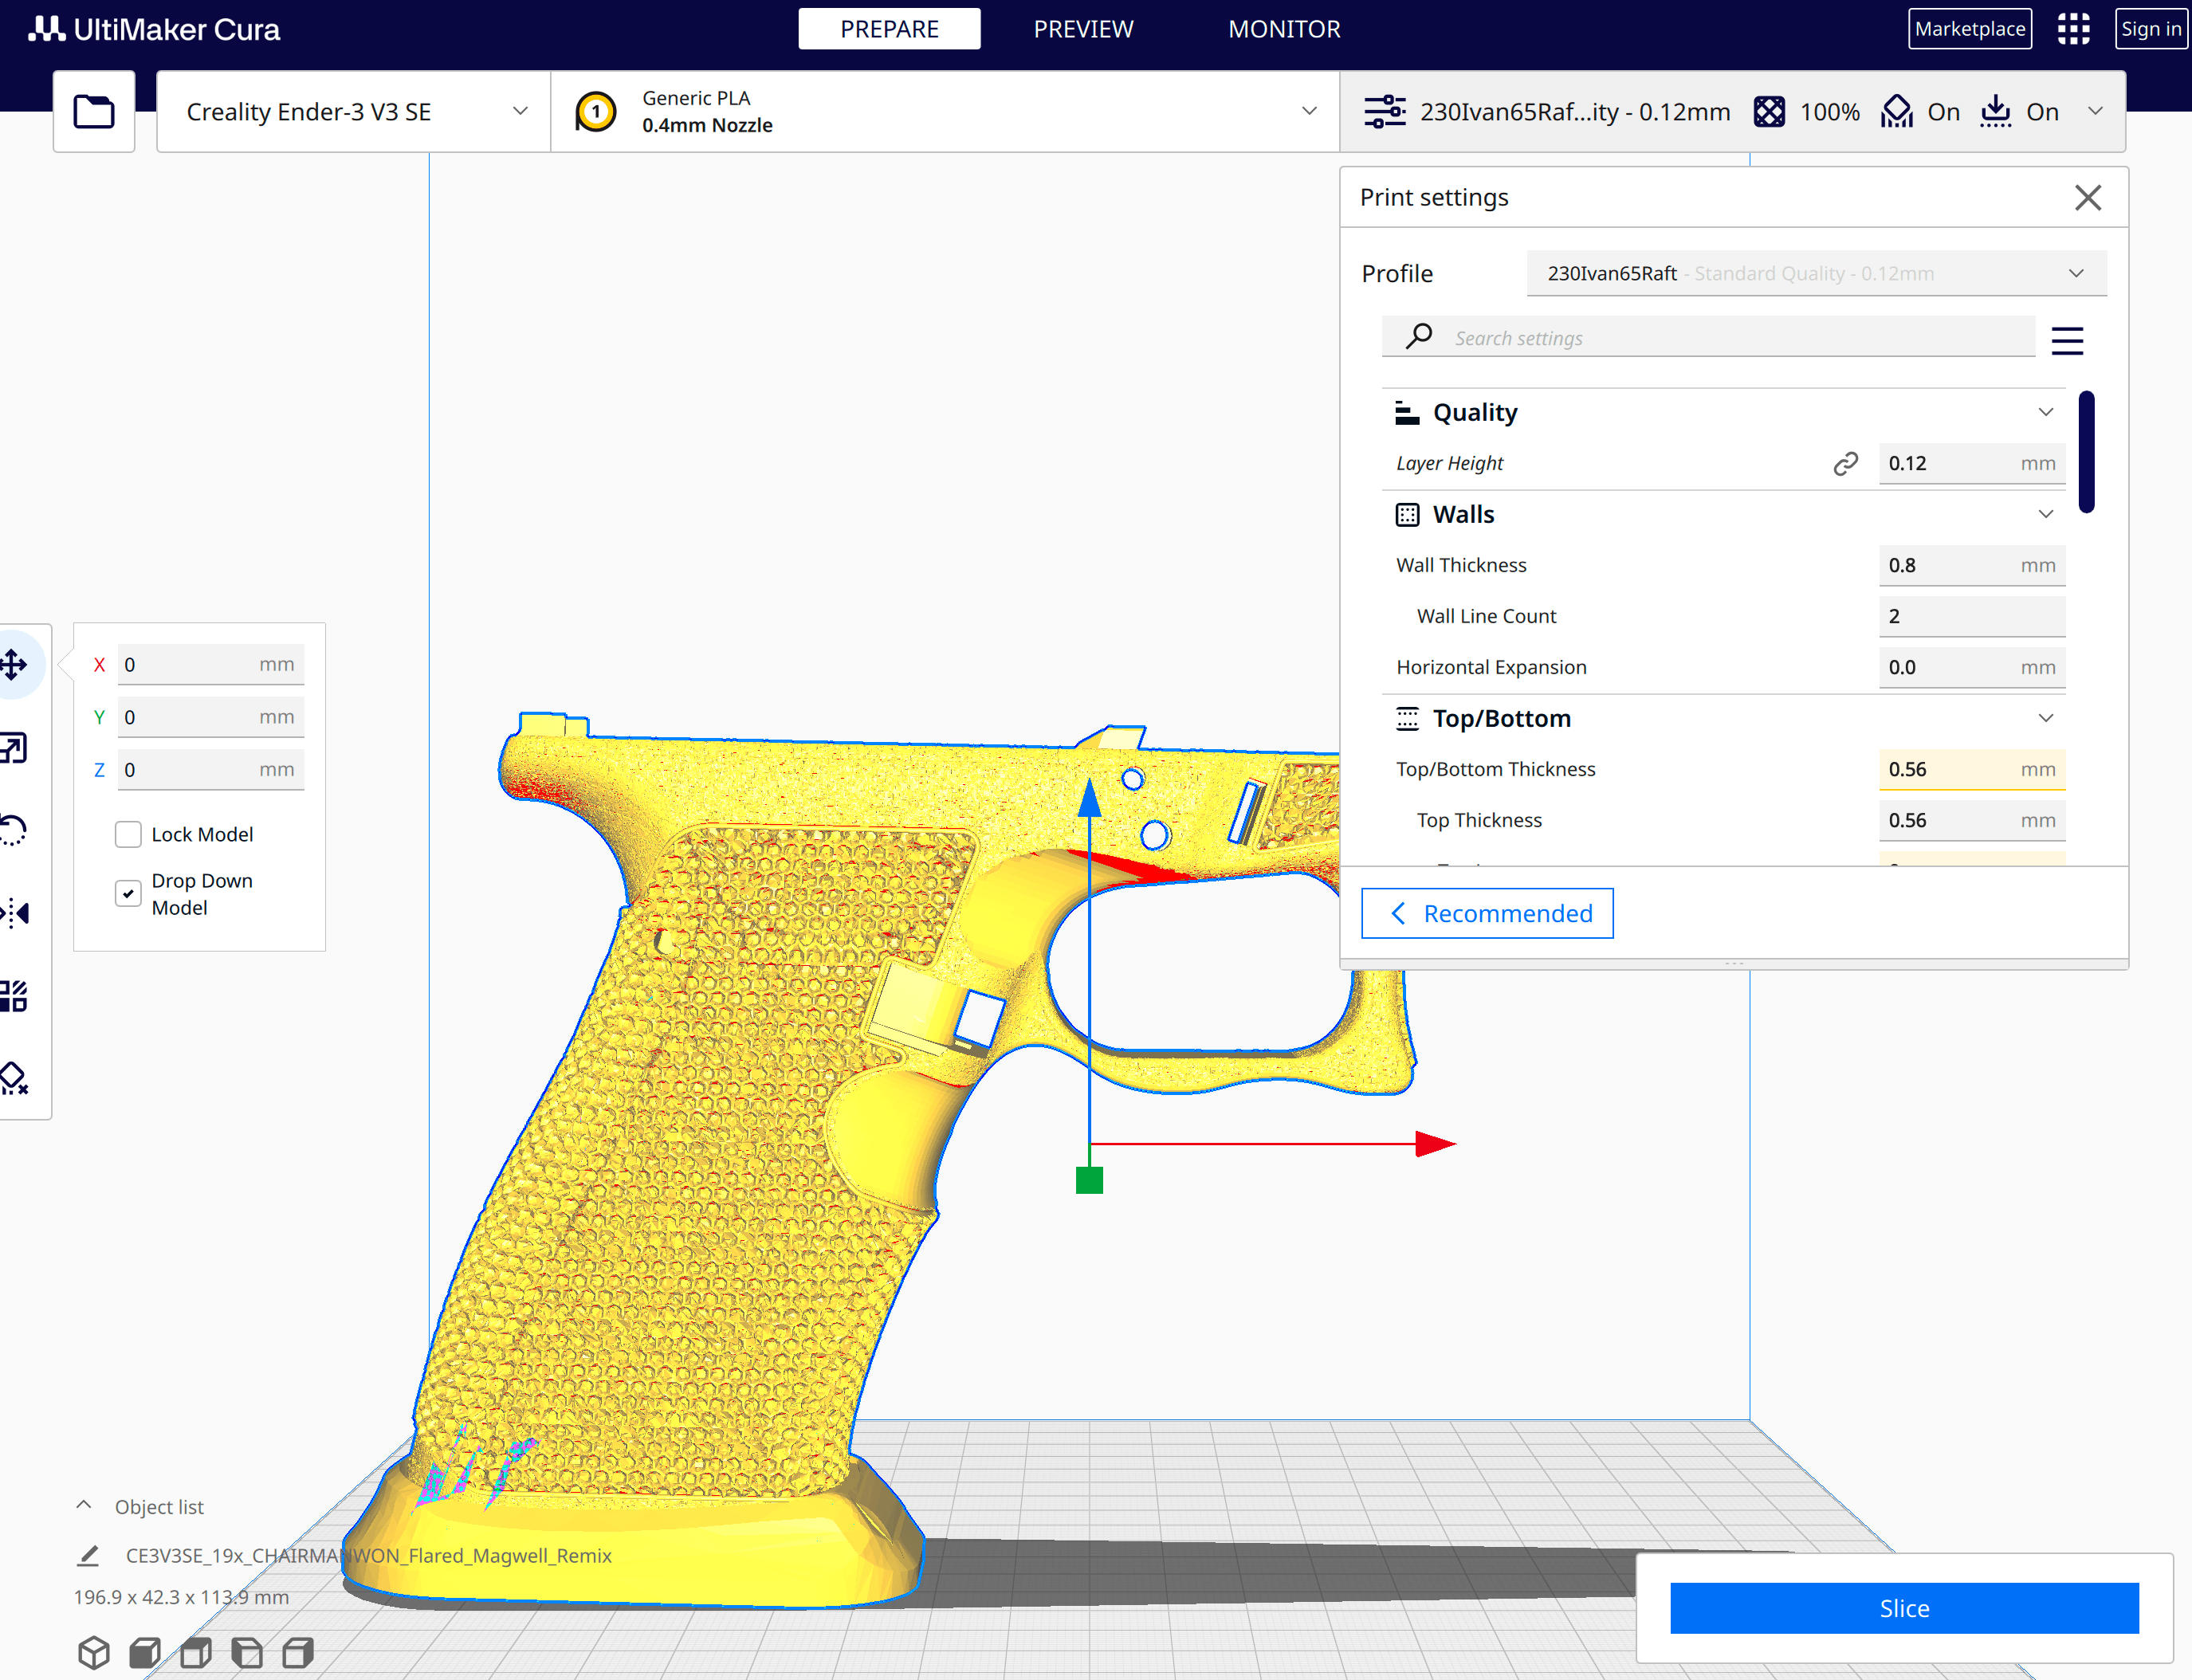The width and height of the screenshot is (2192, 1680).
Task: Edit Wall Thickness value field
Action: 1971,565
